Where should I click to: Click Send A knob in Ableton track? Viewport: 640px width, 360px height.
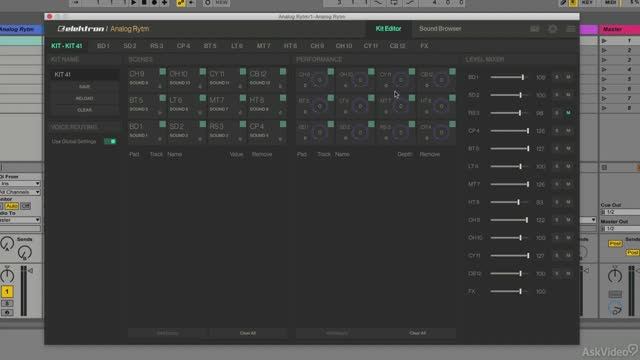pos(7,244)
